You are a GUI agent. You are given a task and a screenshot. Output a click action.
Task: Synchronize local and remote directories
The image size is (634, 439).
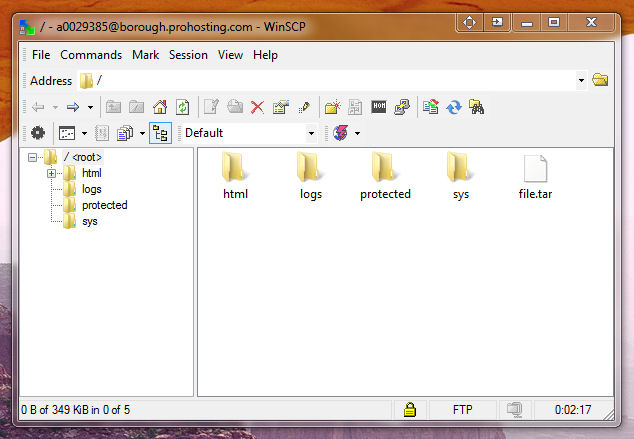coord(431,107)
